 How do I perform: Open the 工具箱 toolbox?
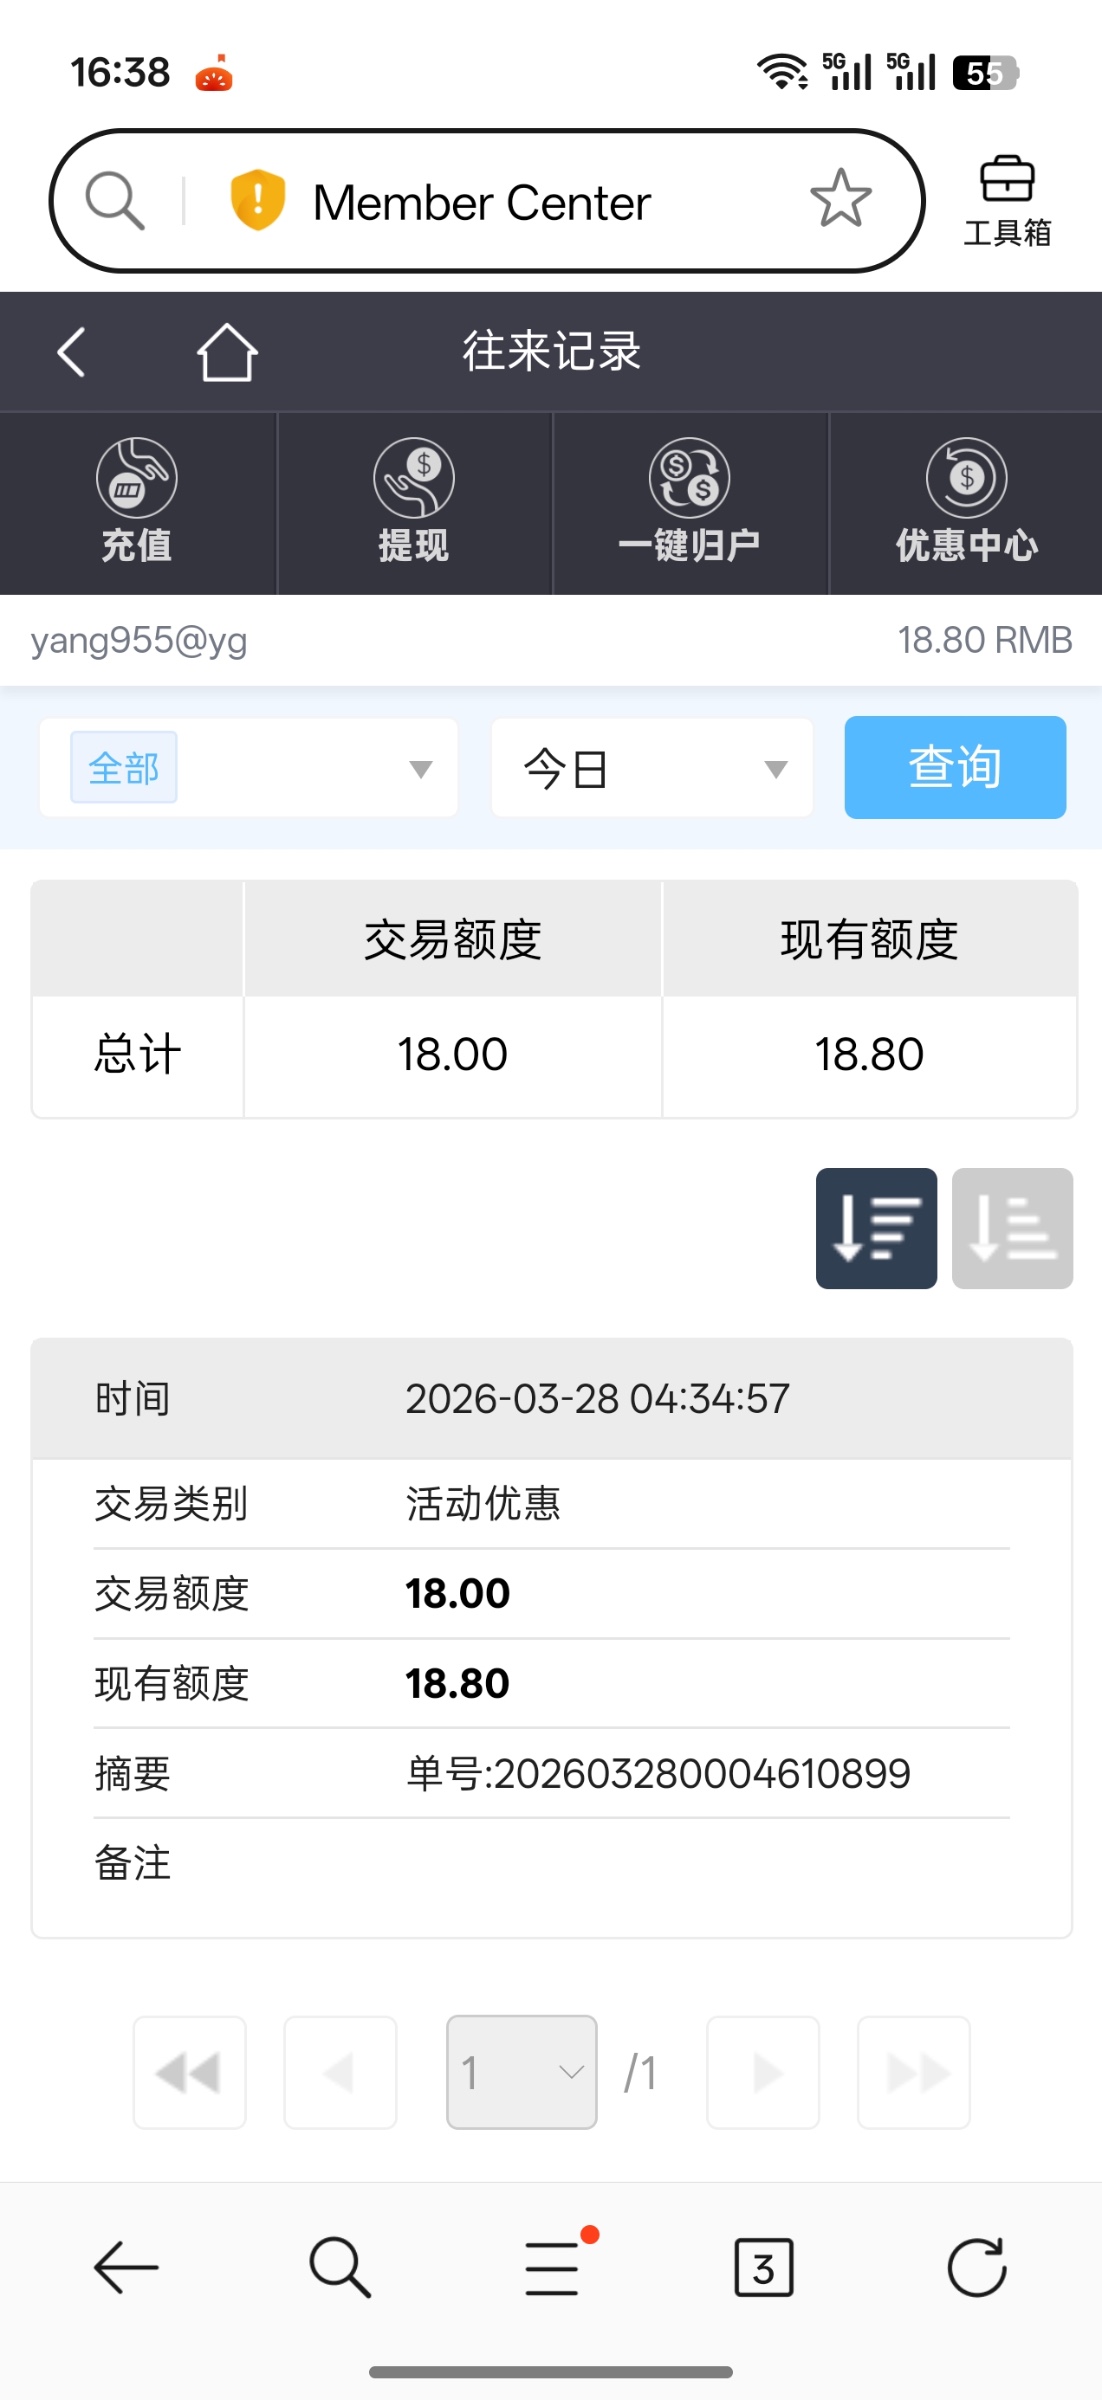coord(1006,201)
